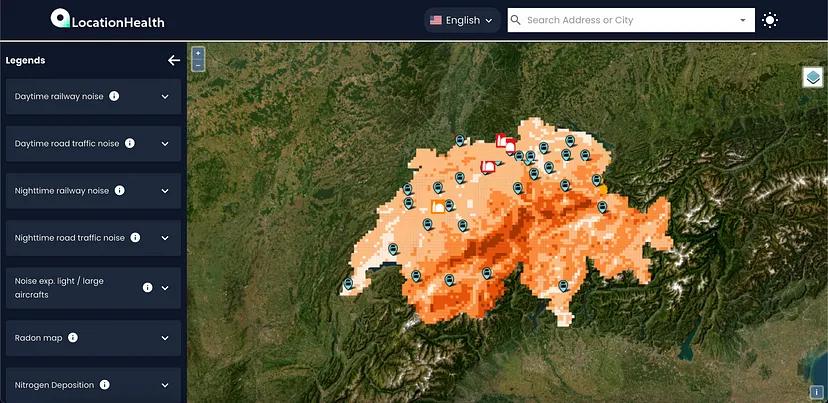The width and height of the screenshot is (828, 403).
Task: Select the orange building marker on map
Action: tap(437, 207)
